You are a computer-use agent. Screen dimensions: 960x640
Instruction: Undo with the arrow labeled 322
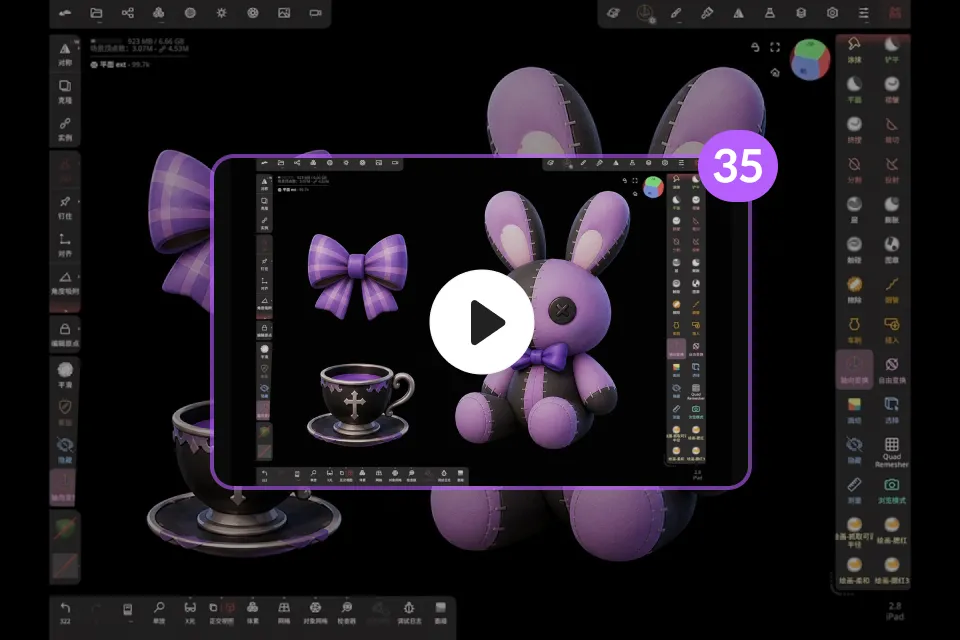65,612
